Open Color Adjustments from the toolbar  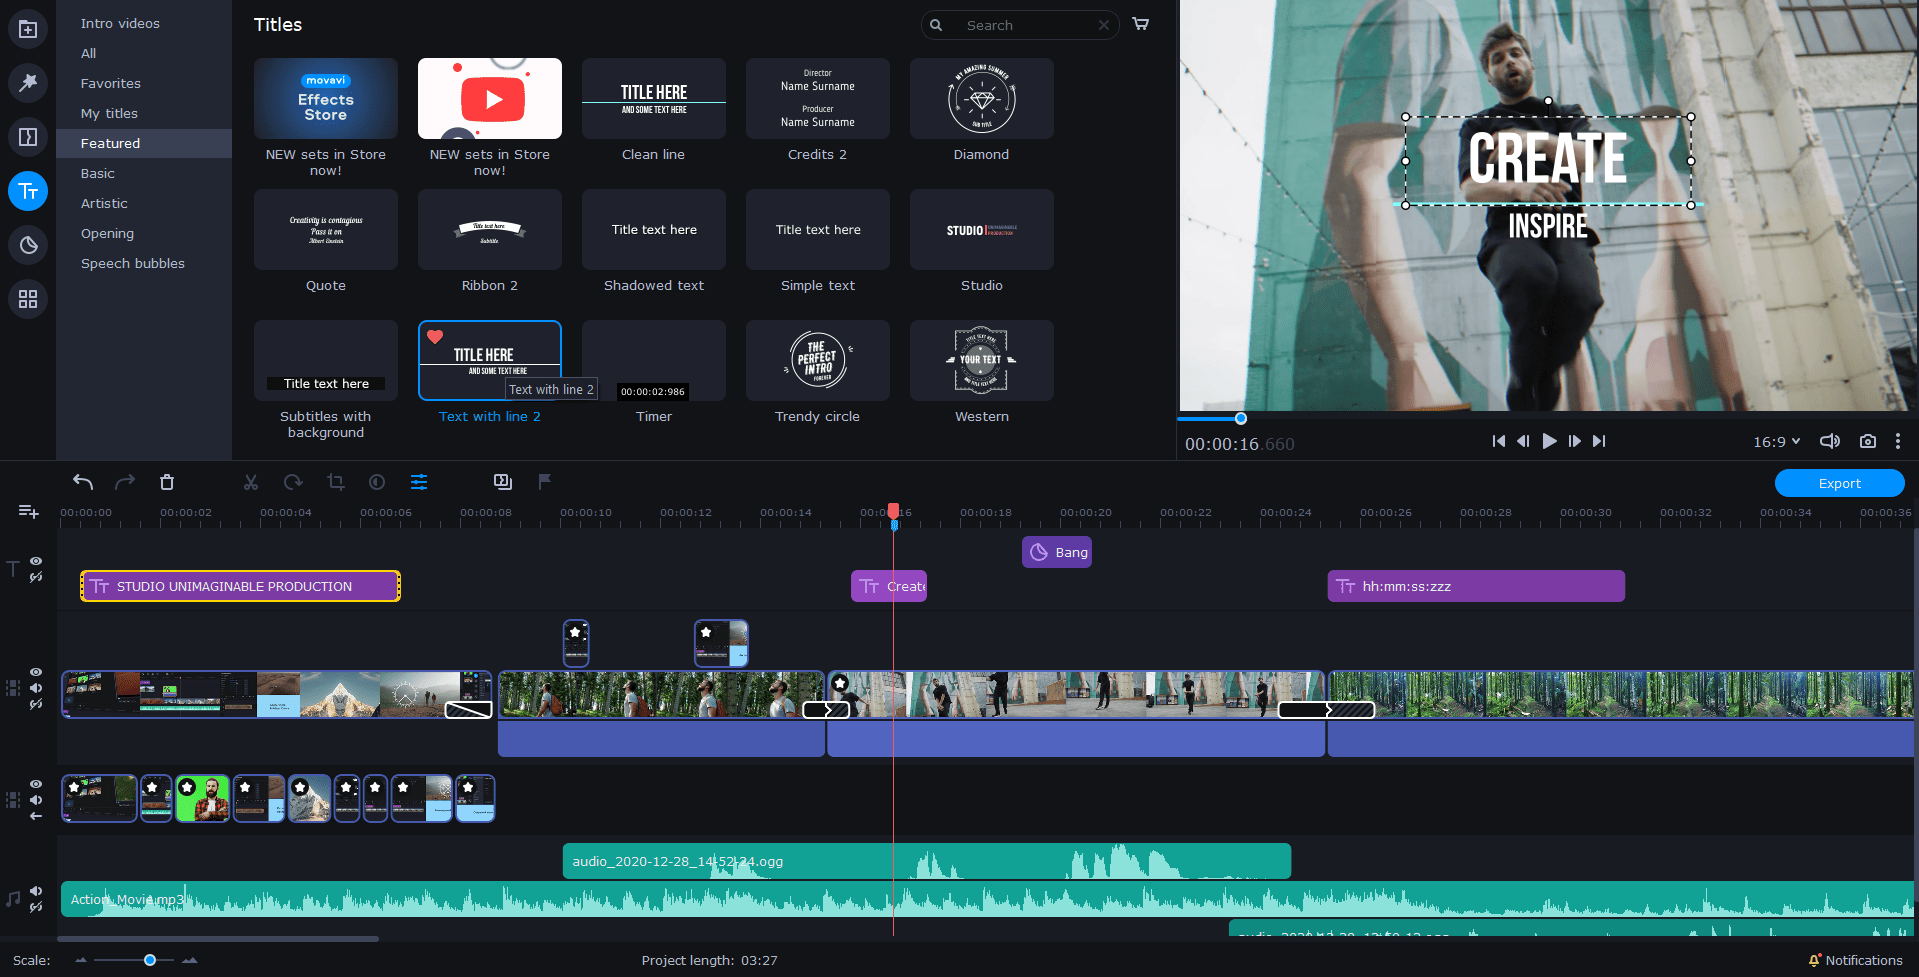(x=377, y=482)
